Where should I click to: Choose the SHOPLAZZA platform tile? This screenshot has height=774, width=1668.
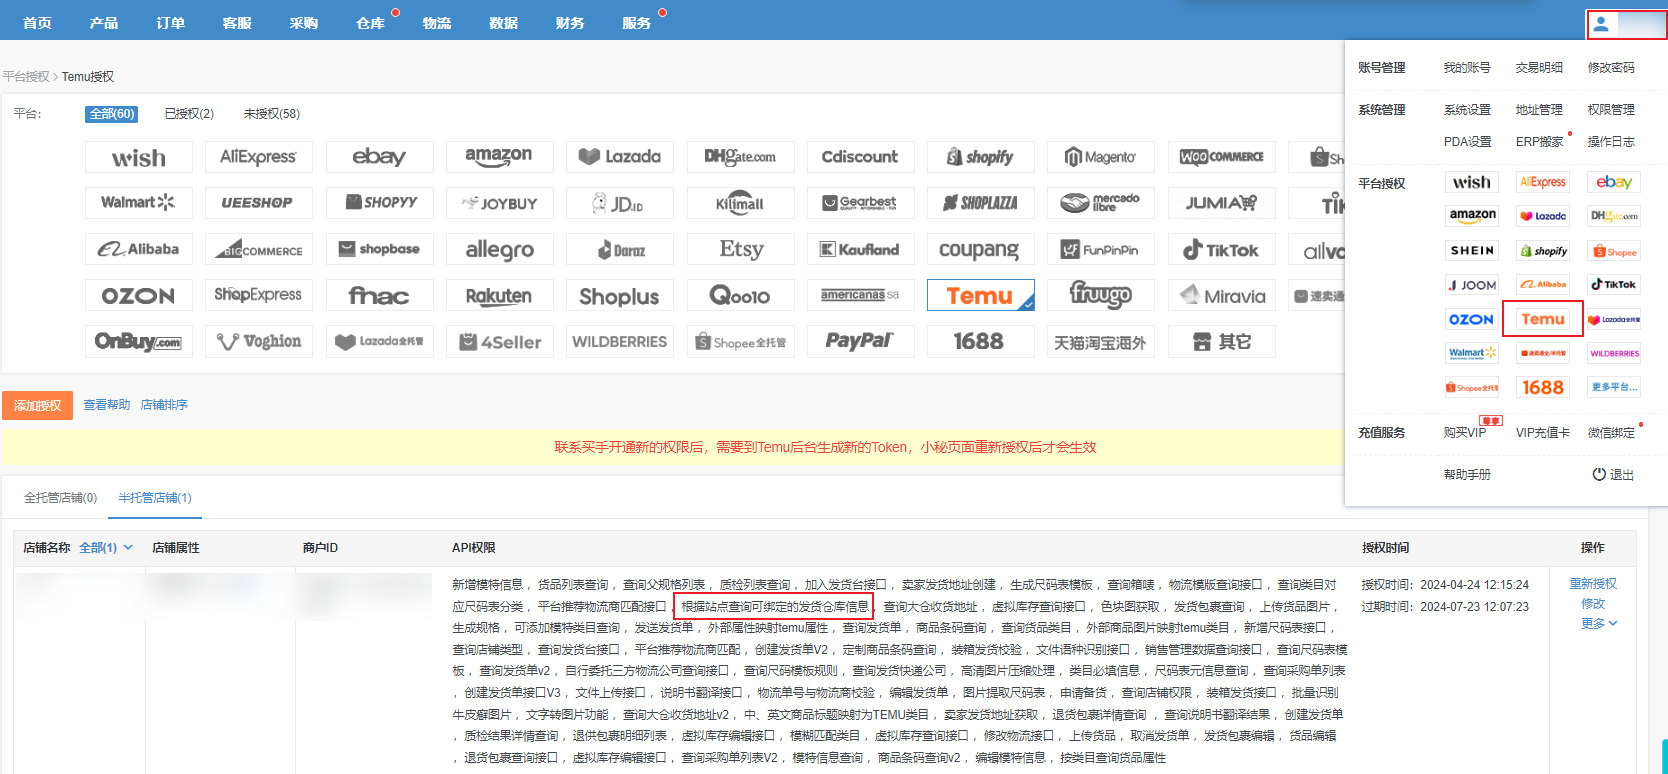coord(980,203)
